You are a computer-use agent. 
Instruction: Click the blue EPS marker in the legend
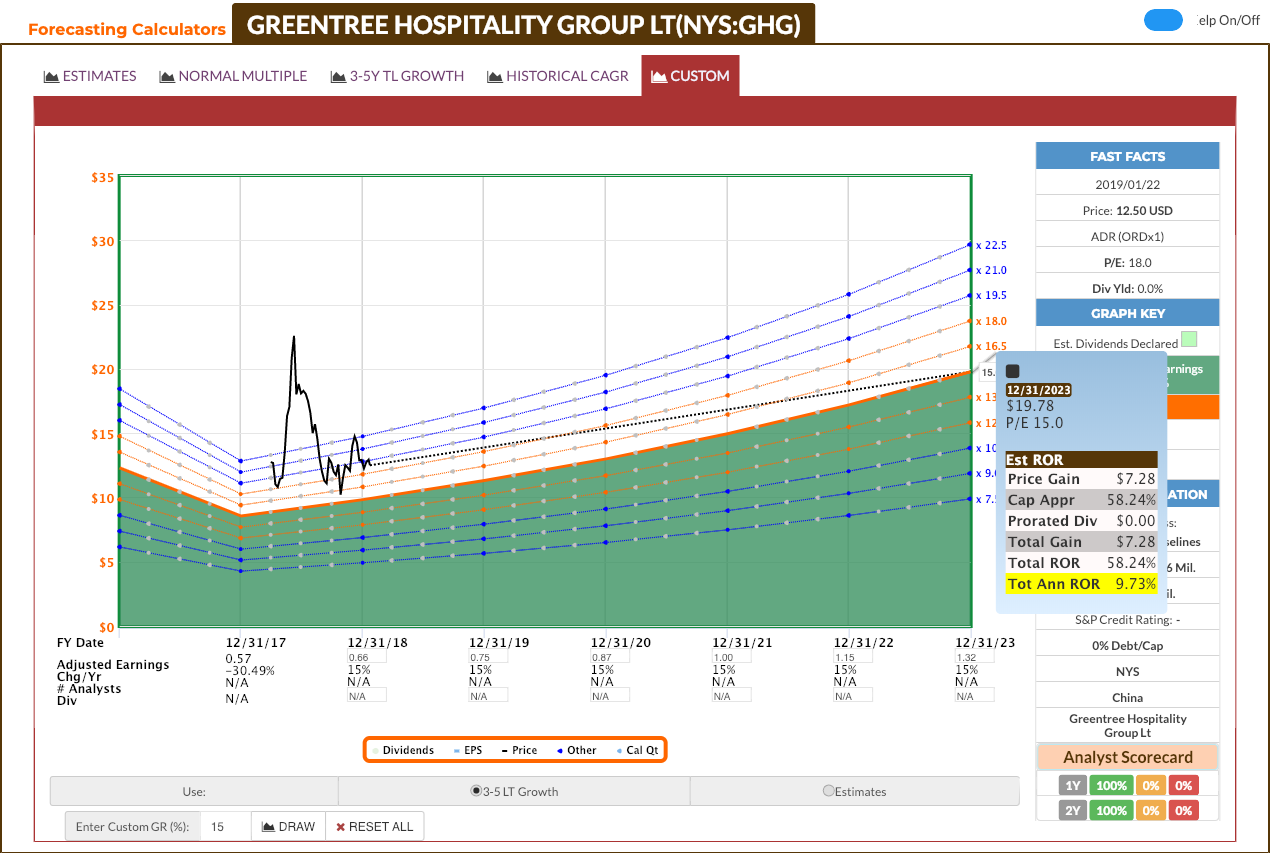[x=456, y=750]
